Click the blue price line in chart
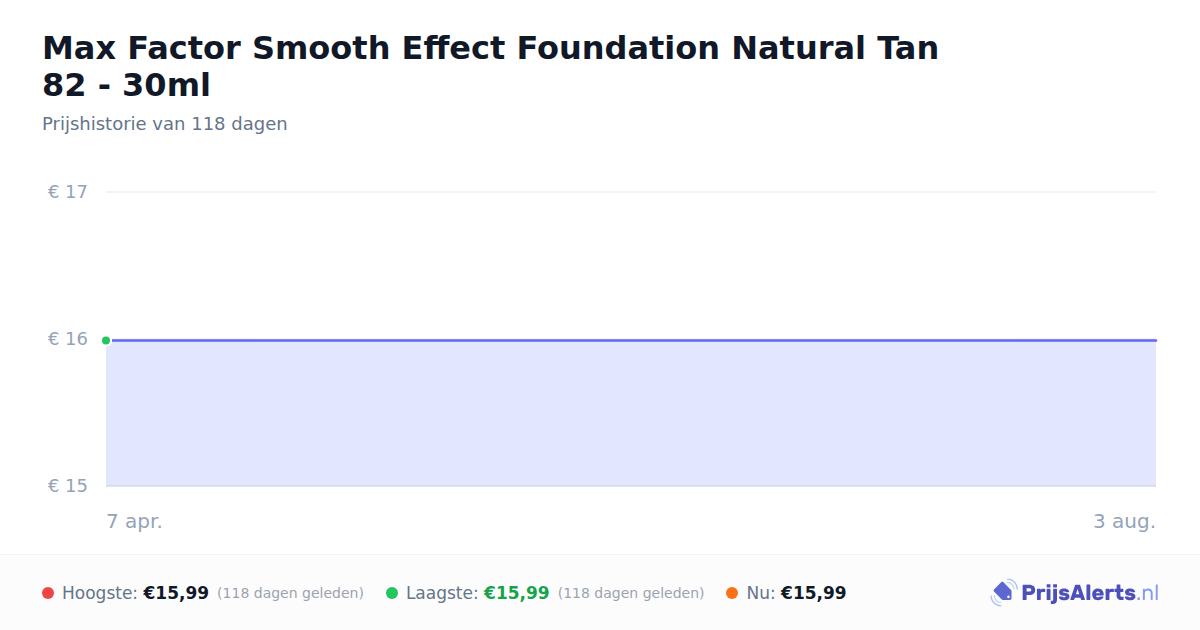The width and height of the screenshot is (1200, 630). 631,340
